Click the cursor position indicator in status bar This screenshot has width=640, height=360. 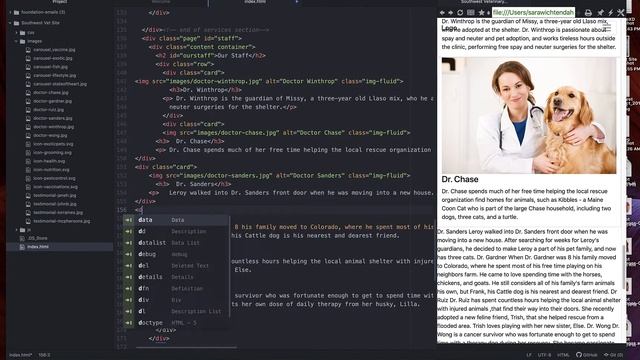44,355
